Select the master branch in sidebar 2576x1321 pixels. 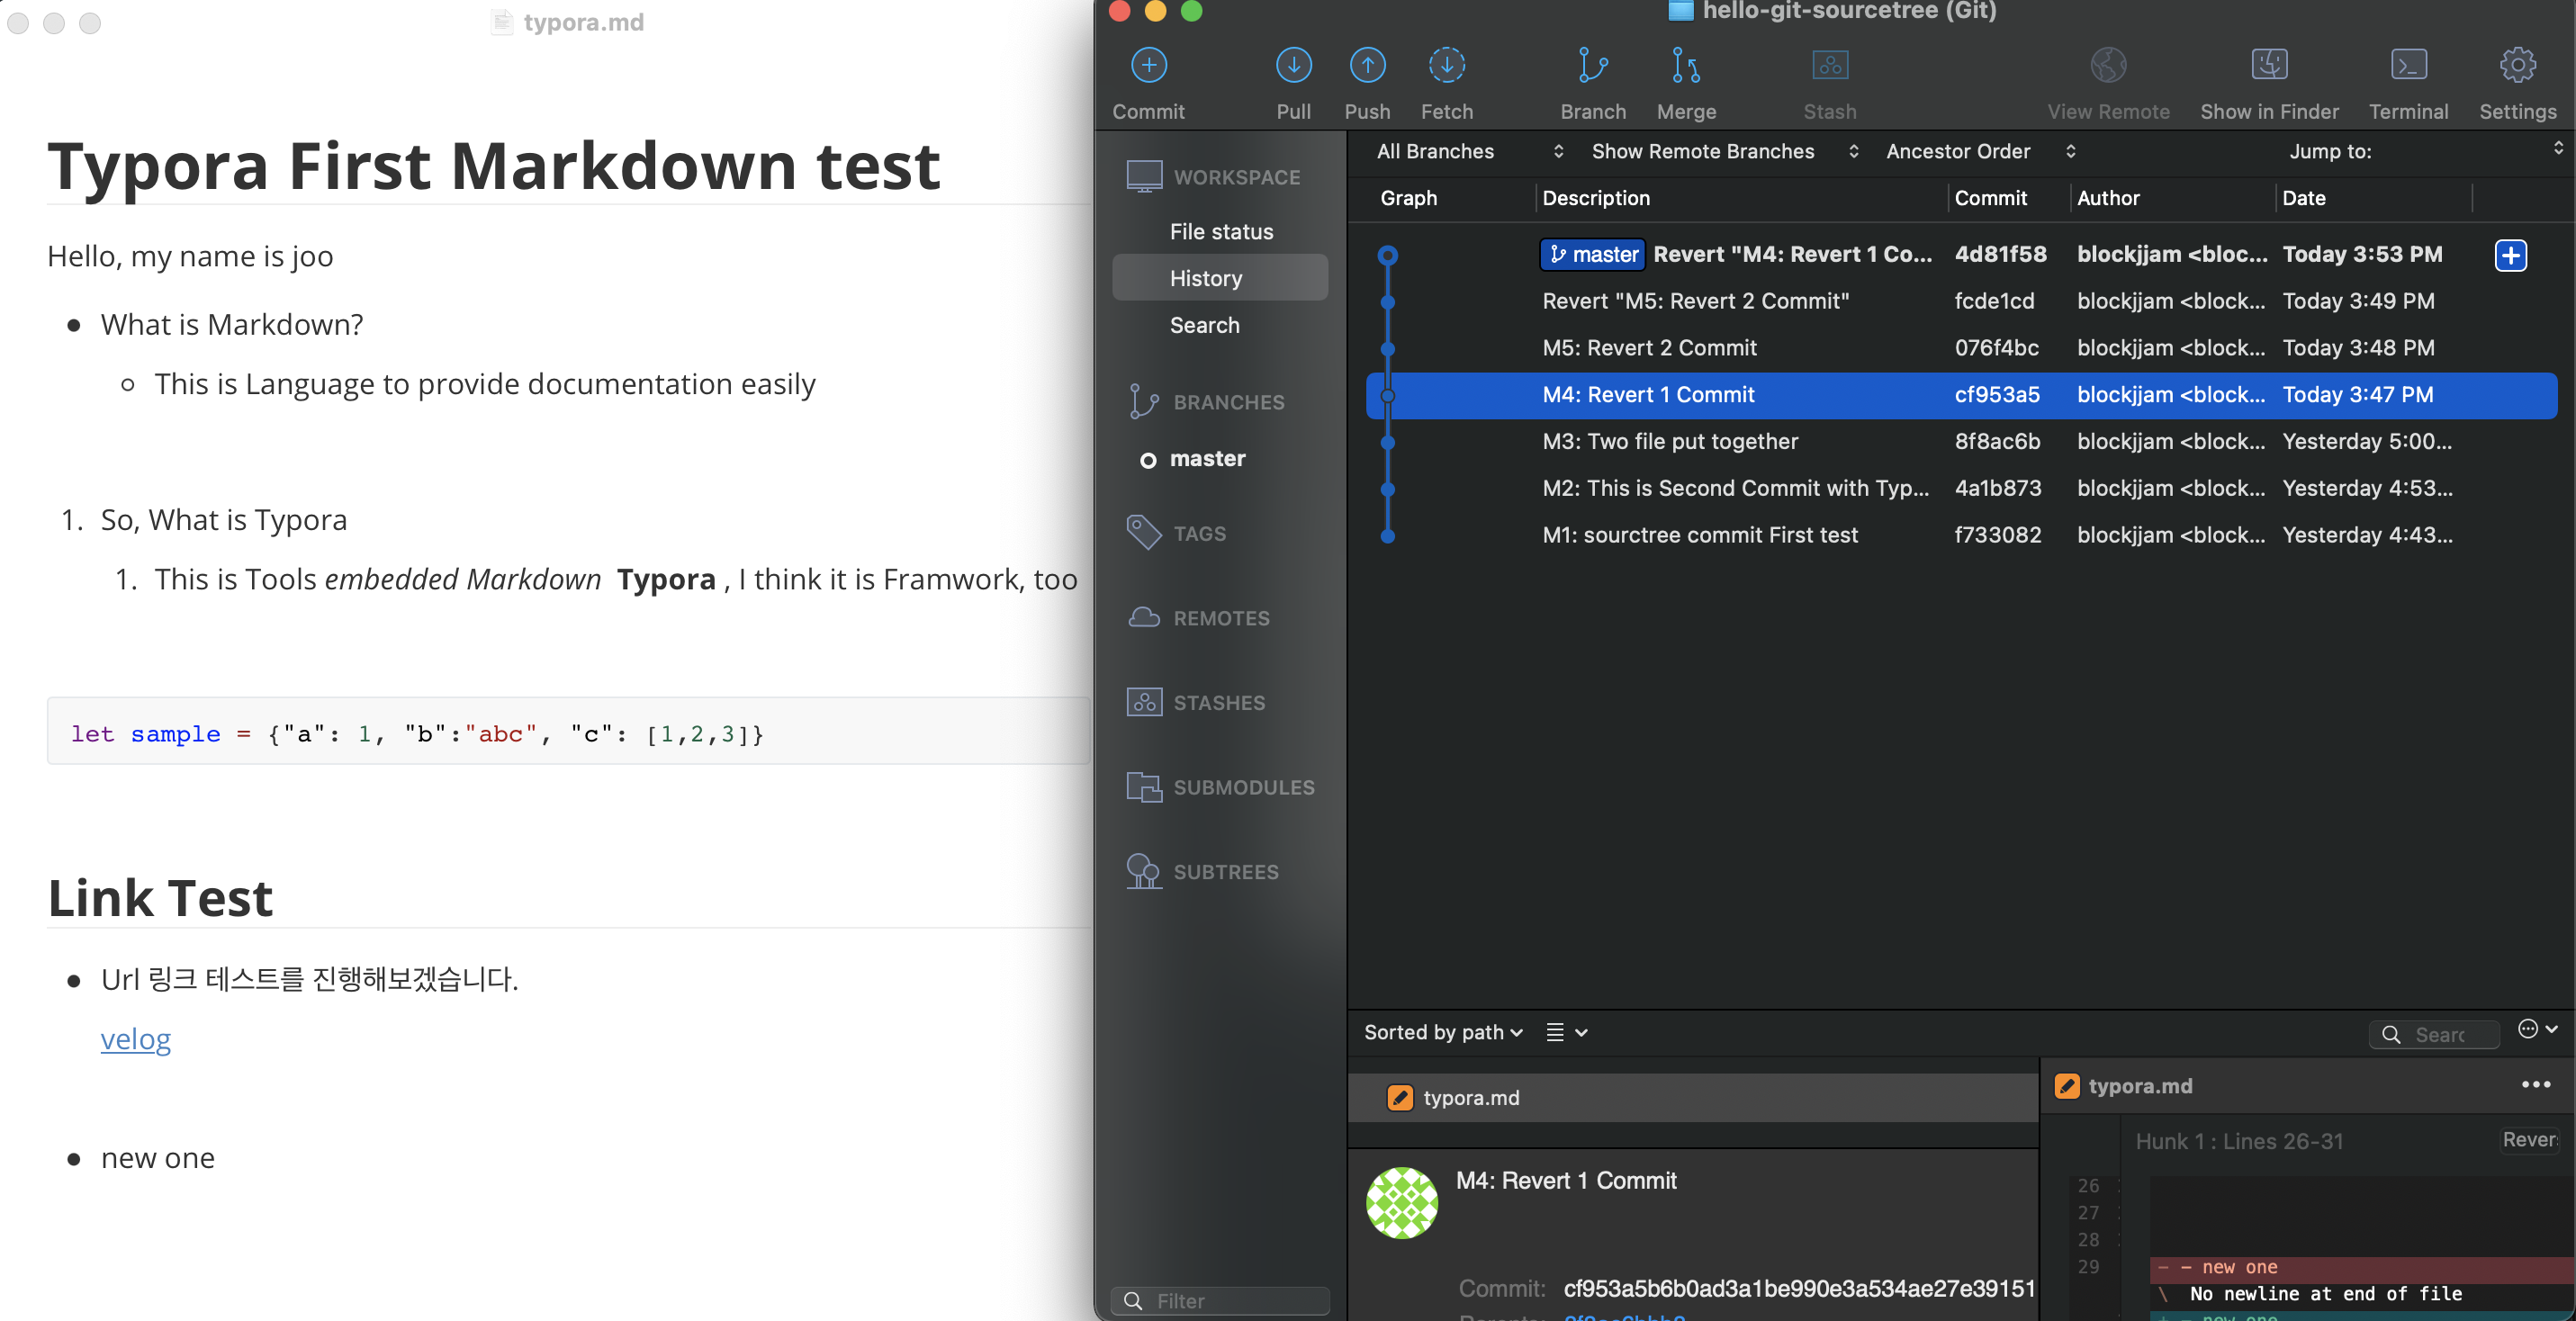pos(1207,459)
